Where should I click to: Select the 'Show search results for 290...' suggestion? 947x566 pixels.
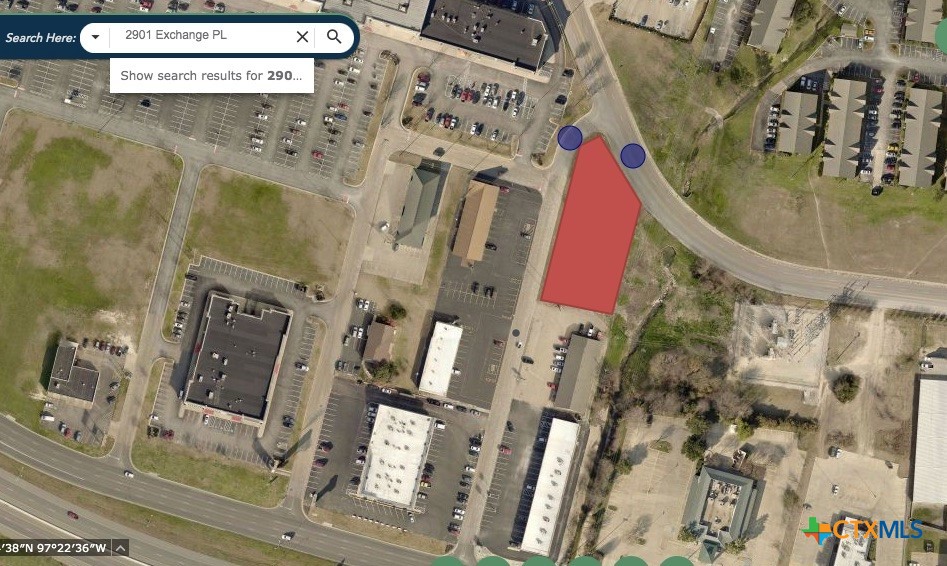coord(211,76)
